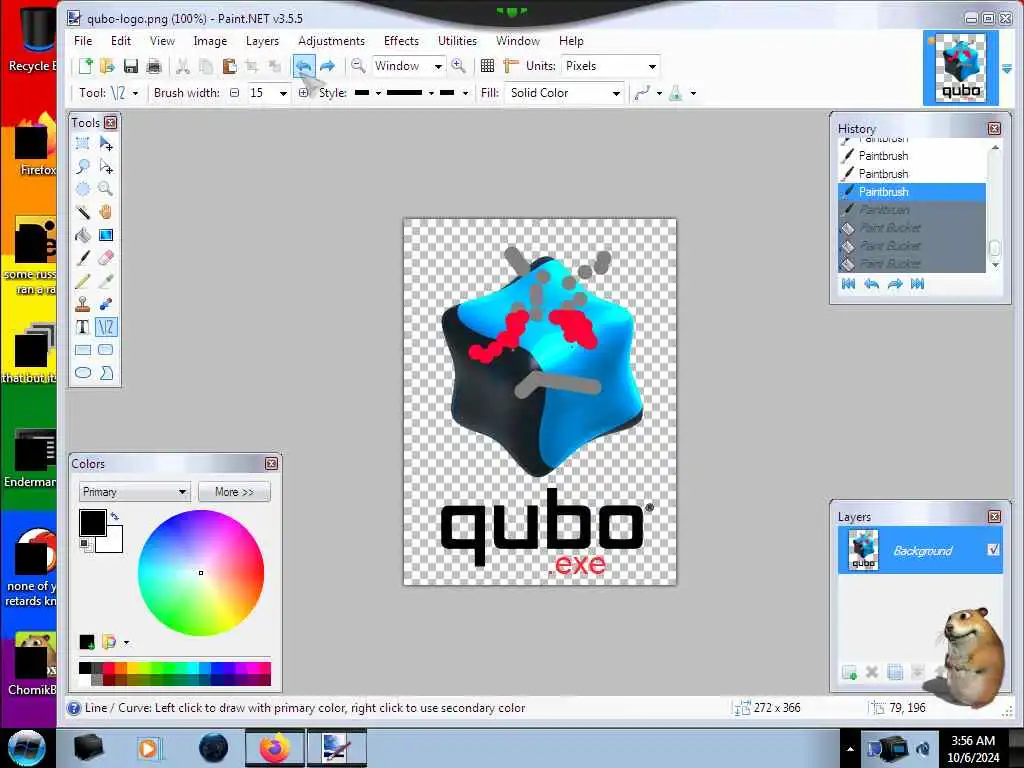Open the File menu
This screenshot has width=1024, height=768.
point(83,40)
